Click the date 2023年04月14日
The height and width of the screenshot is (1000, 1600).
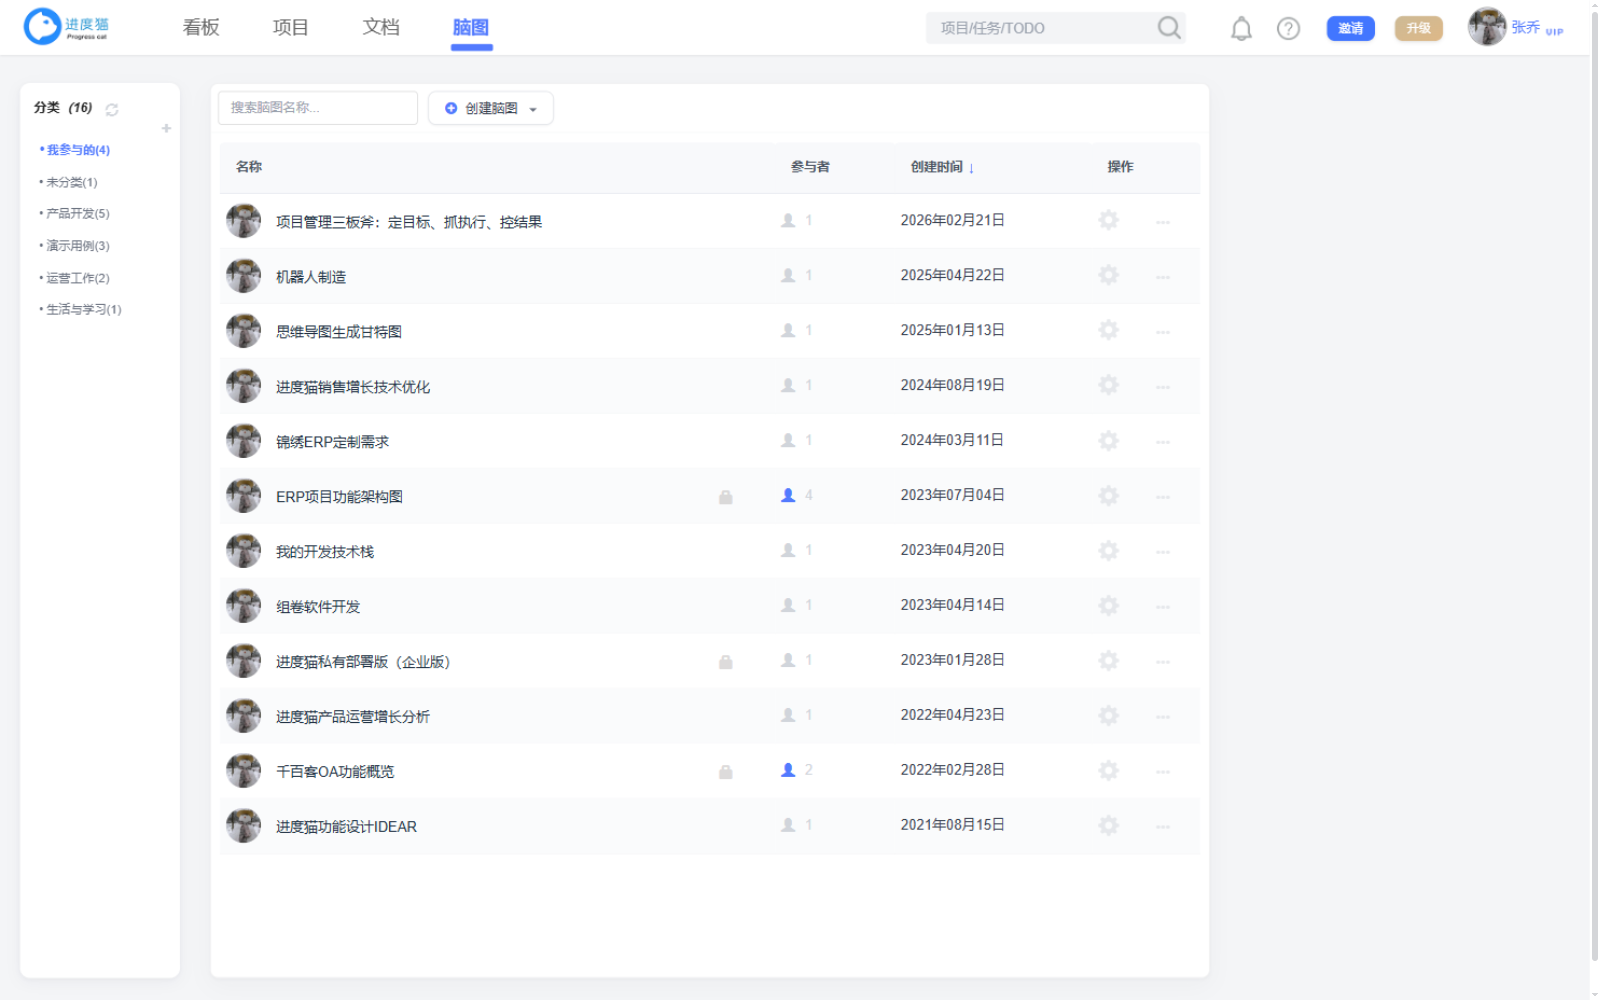(952, 605)
